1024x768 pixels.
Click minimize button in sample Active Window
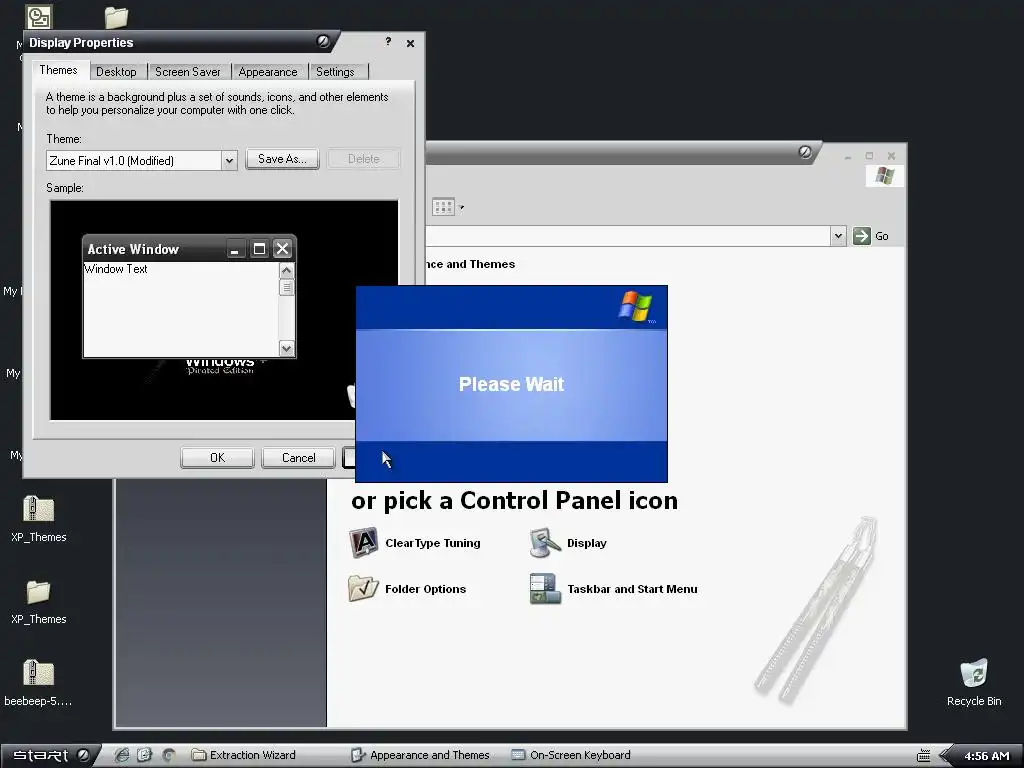235,249
